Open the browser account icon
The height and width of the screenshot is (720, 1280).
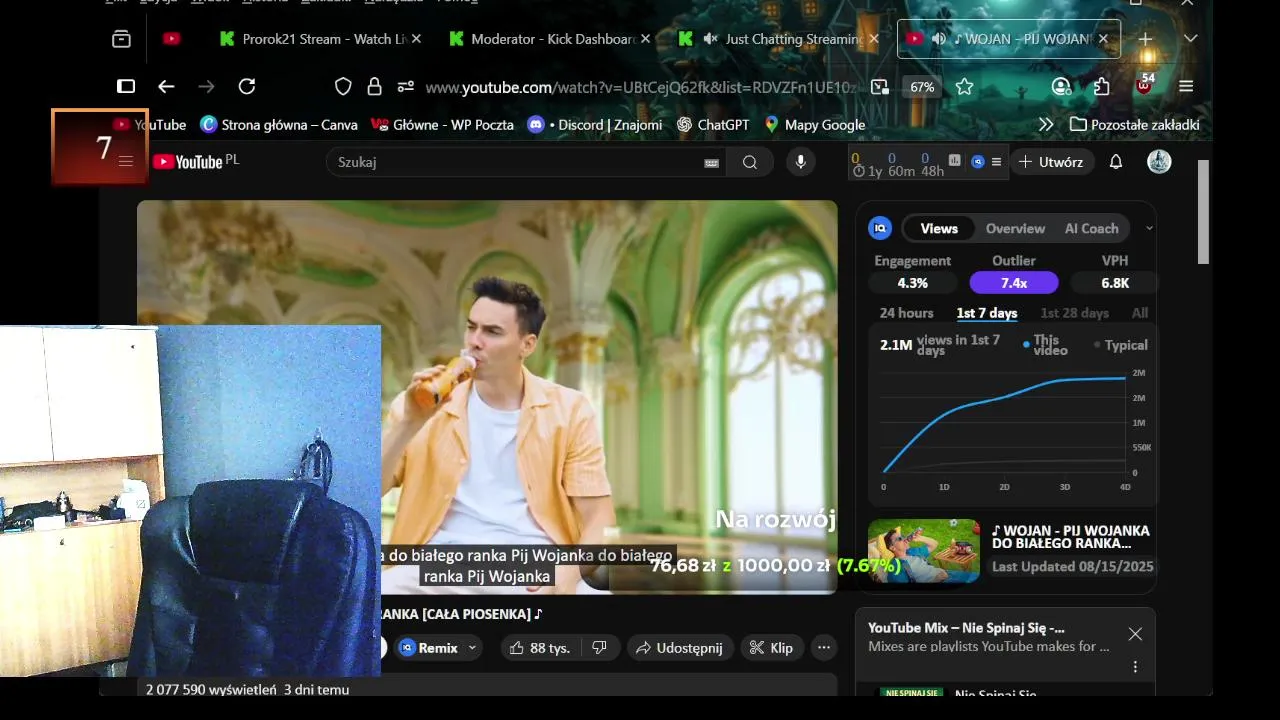click(x=1061, y=87)
